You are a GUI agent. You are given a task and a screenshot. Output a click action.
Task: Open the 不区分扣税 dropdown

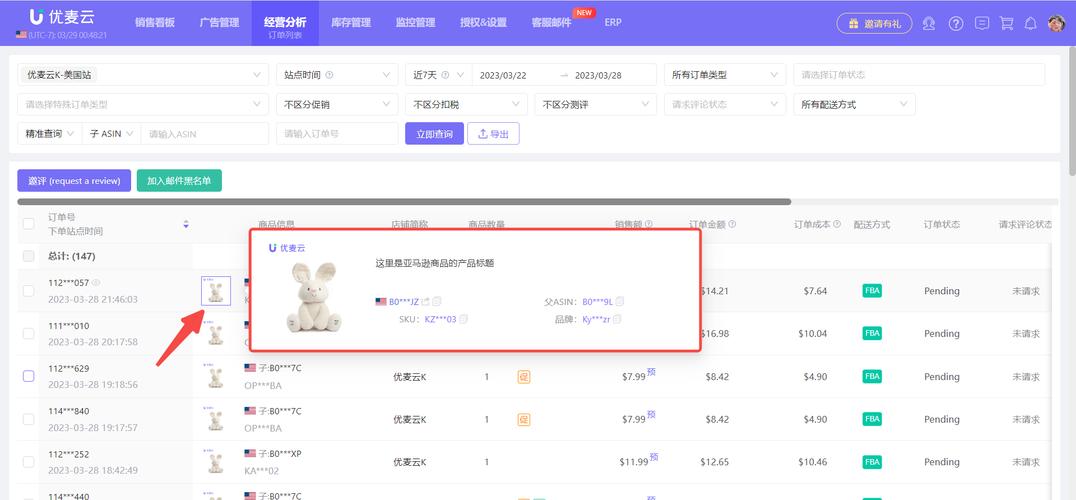466,104
